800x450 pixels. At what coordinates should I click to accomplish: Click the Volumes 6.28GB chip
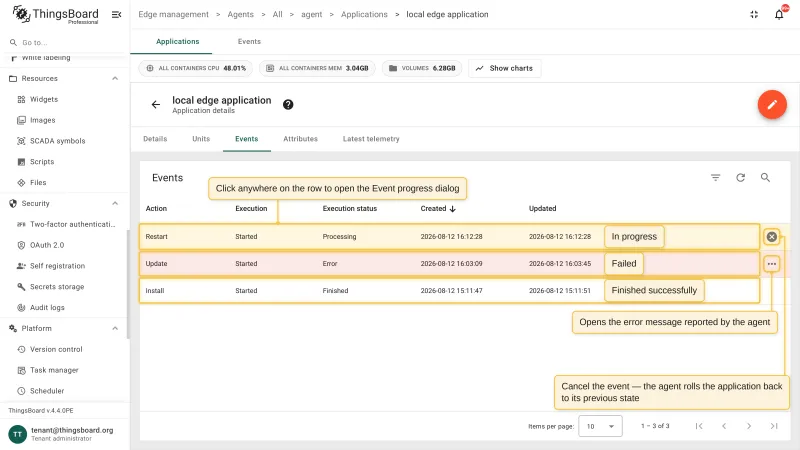click(x=422, y=68)
